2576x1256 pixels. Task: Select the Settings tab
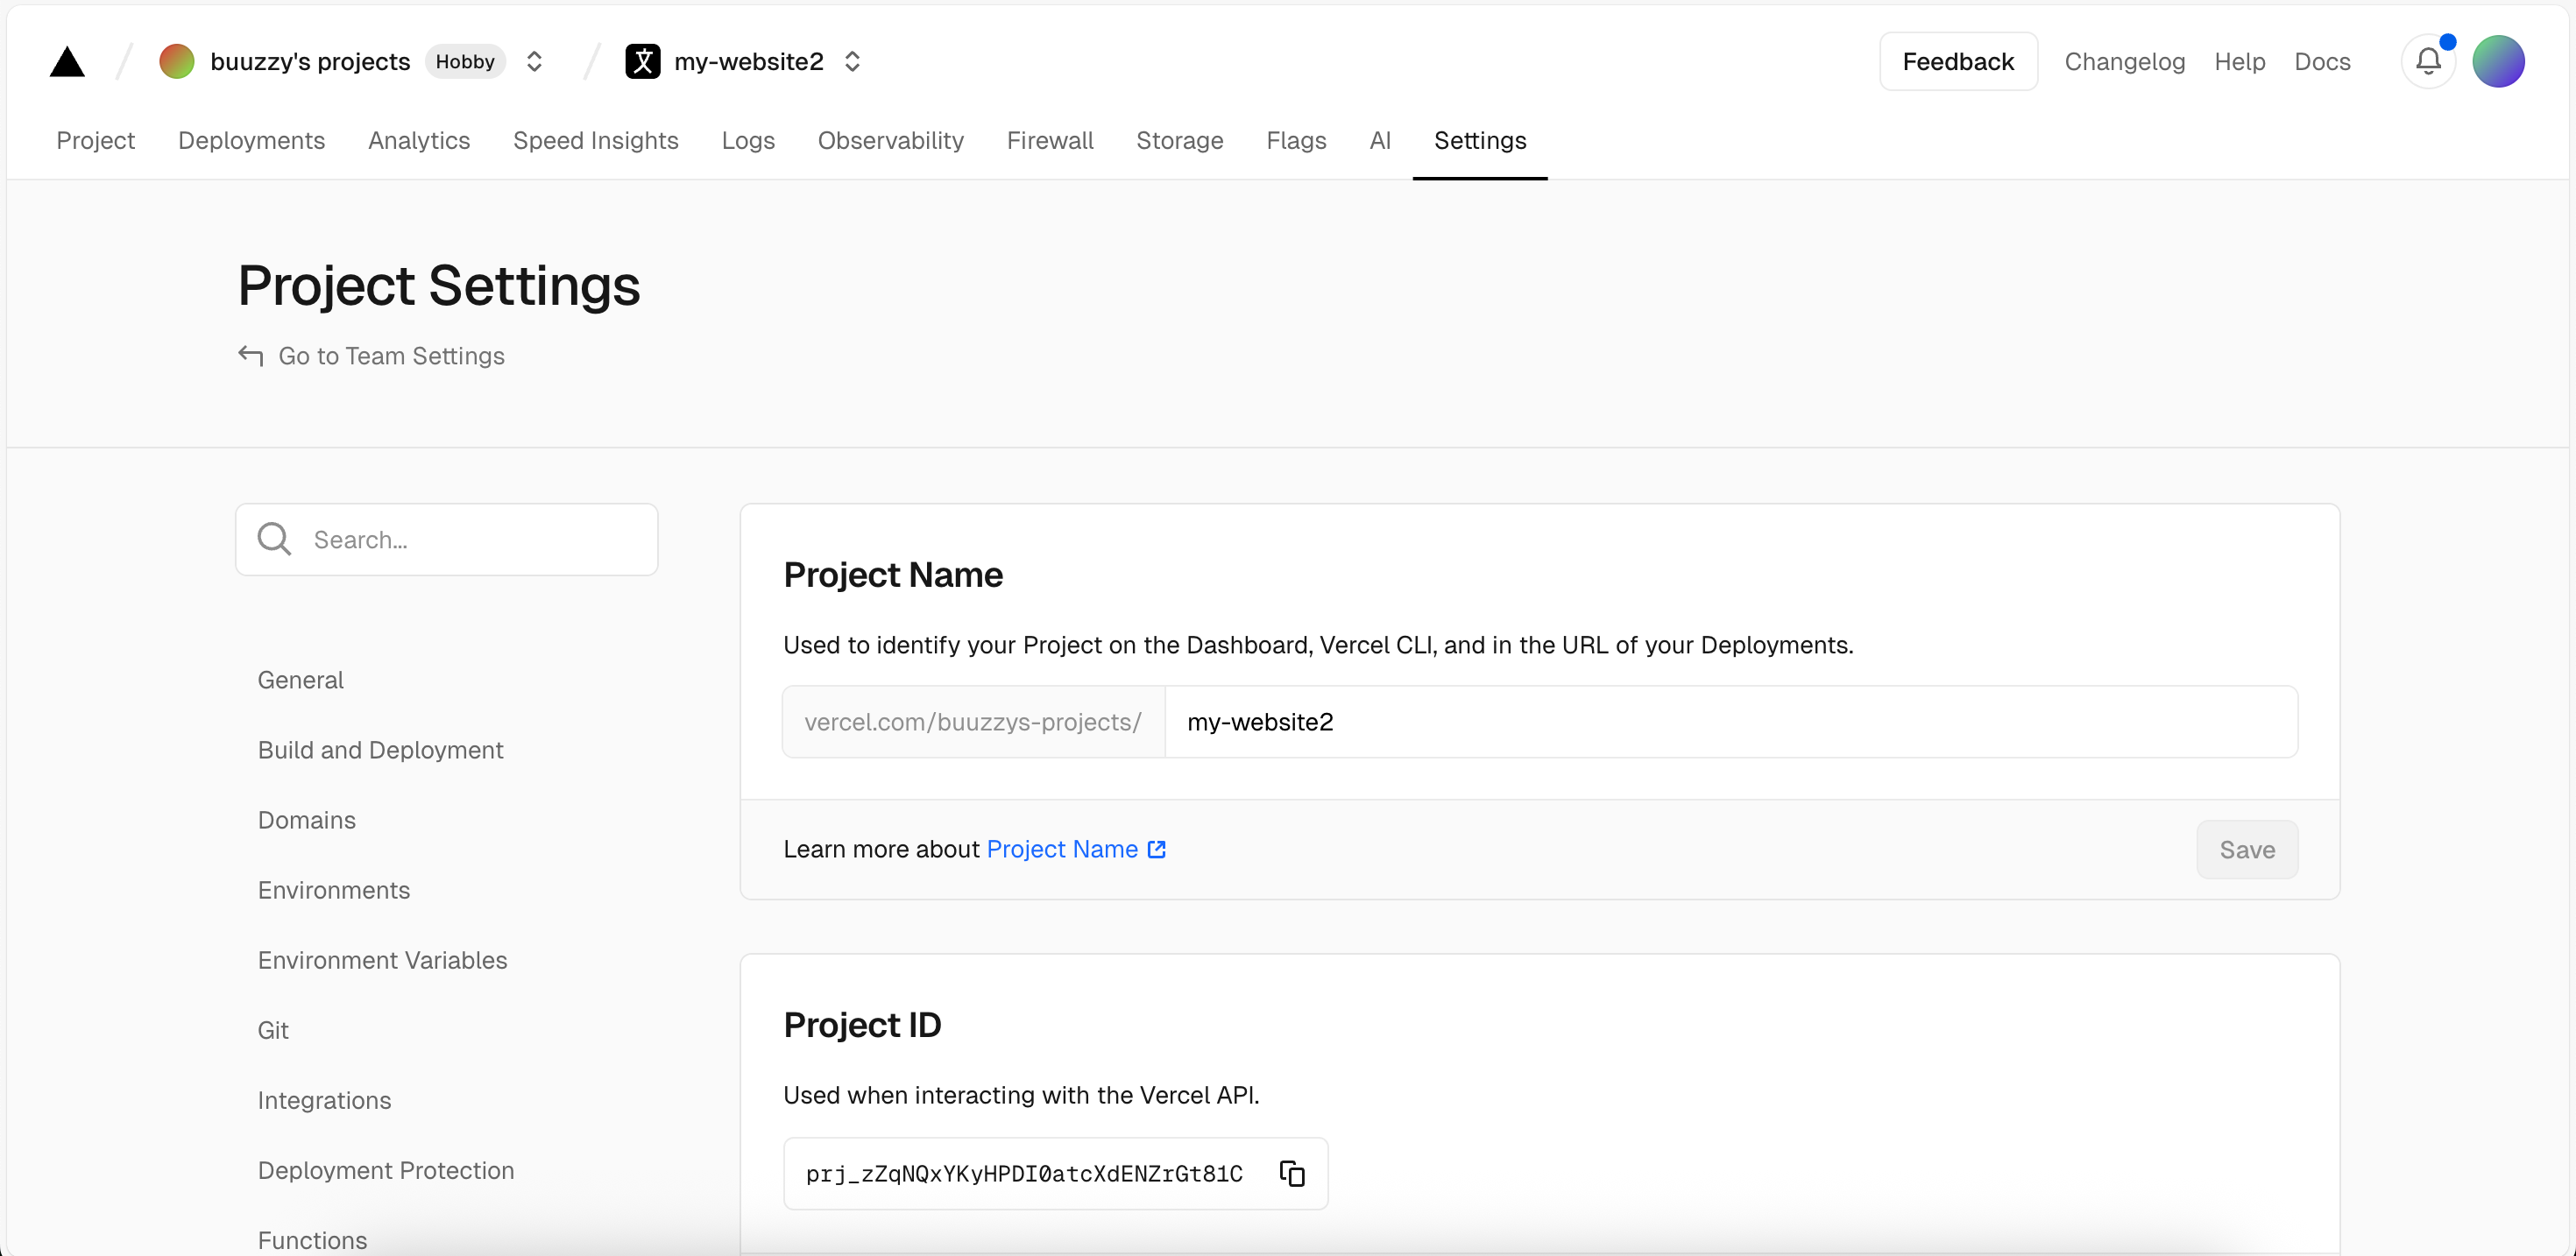tap(1480, 141)
